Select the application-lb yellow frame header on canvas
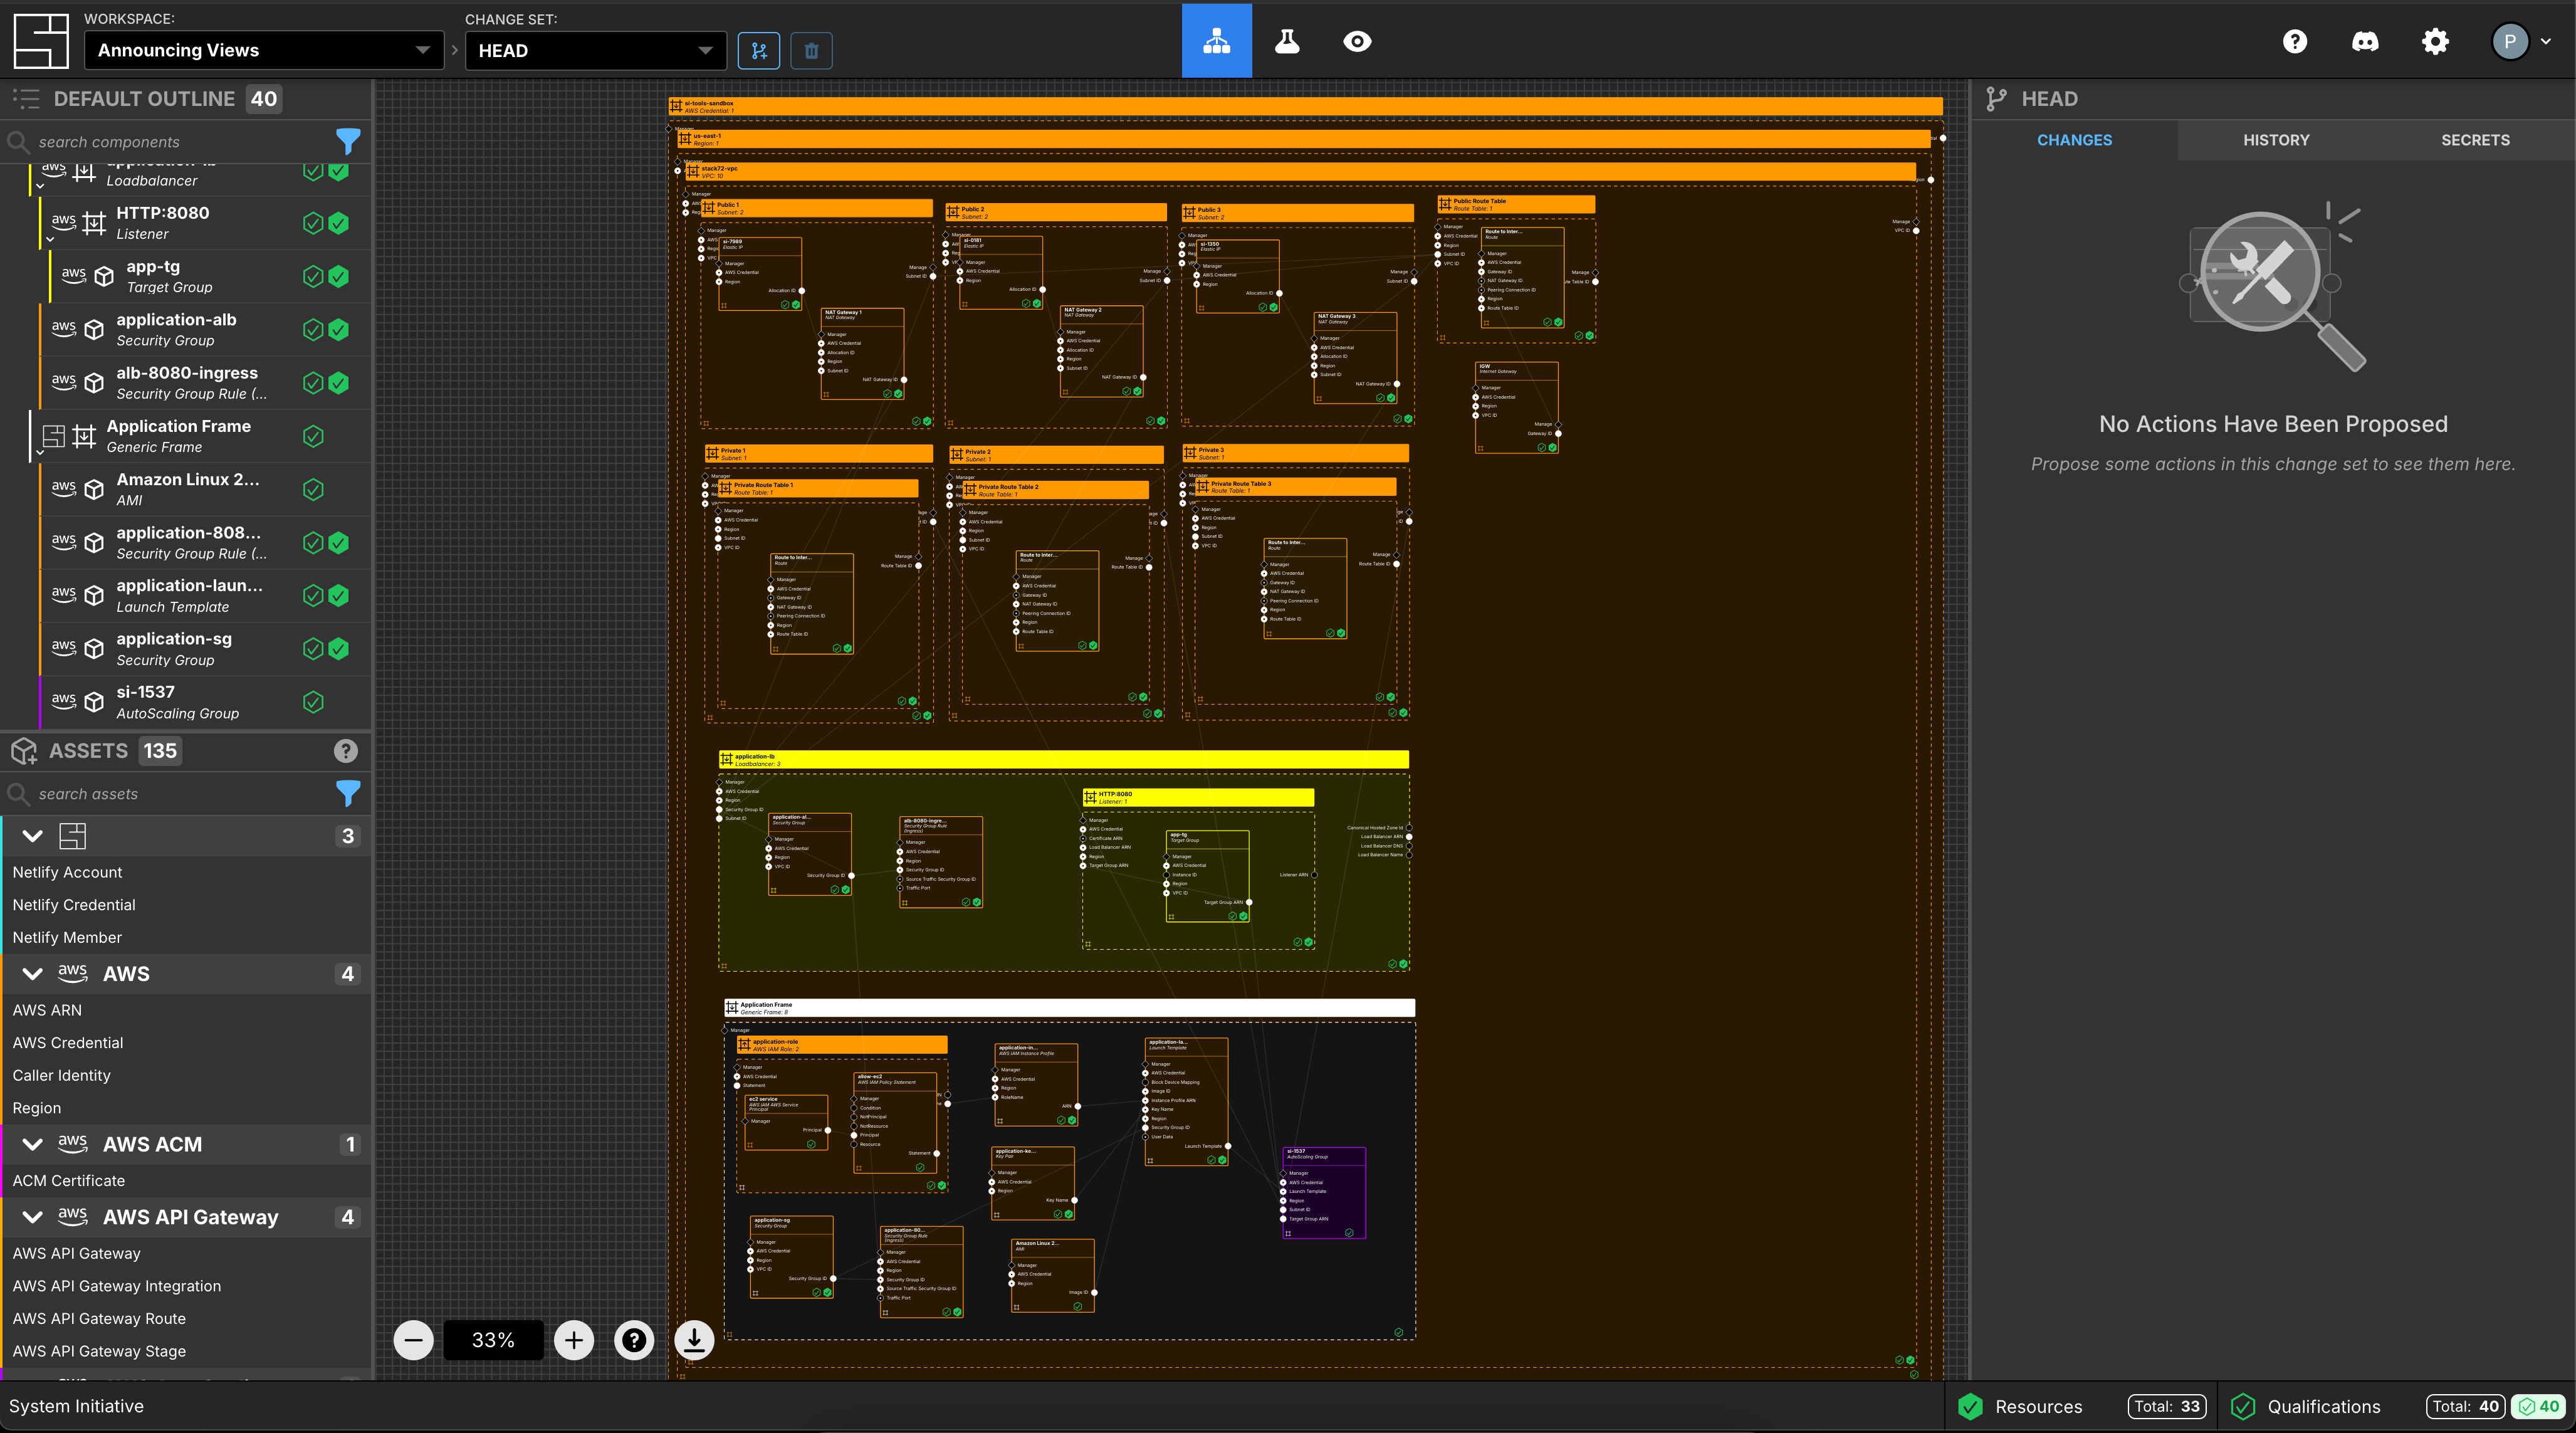This screenshot has width=2576, height=1433. pos(1063,760)
